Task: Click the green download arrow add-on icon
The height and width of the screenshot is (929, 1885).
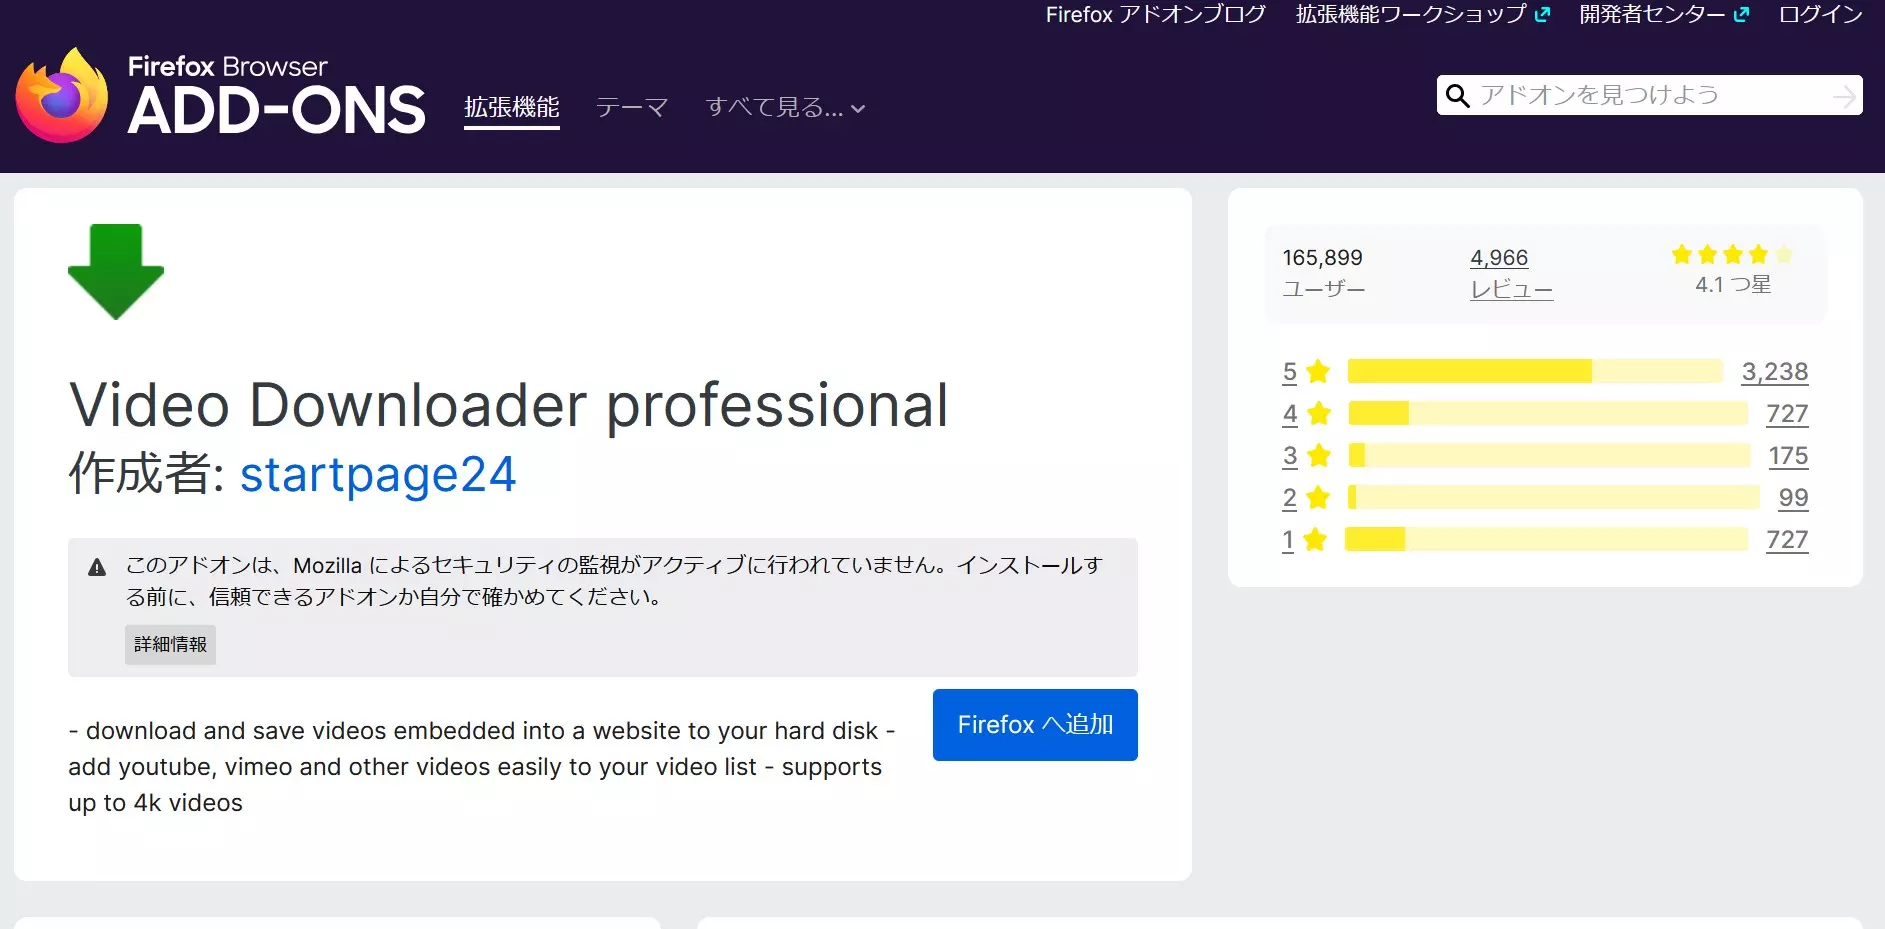Action: 116,272
